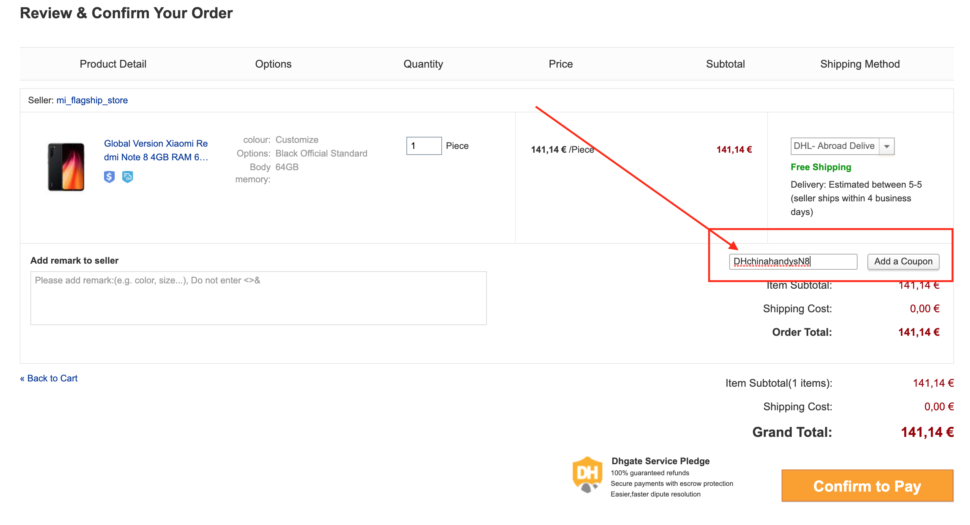Click the Add a Coupon button
This screenshot has height=525, width=970.
click(x=903, y=262)
